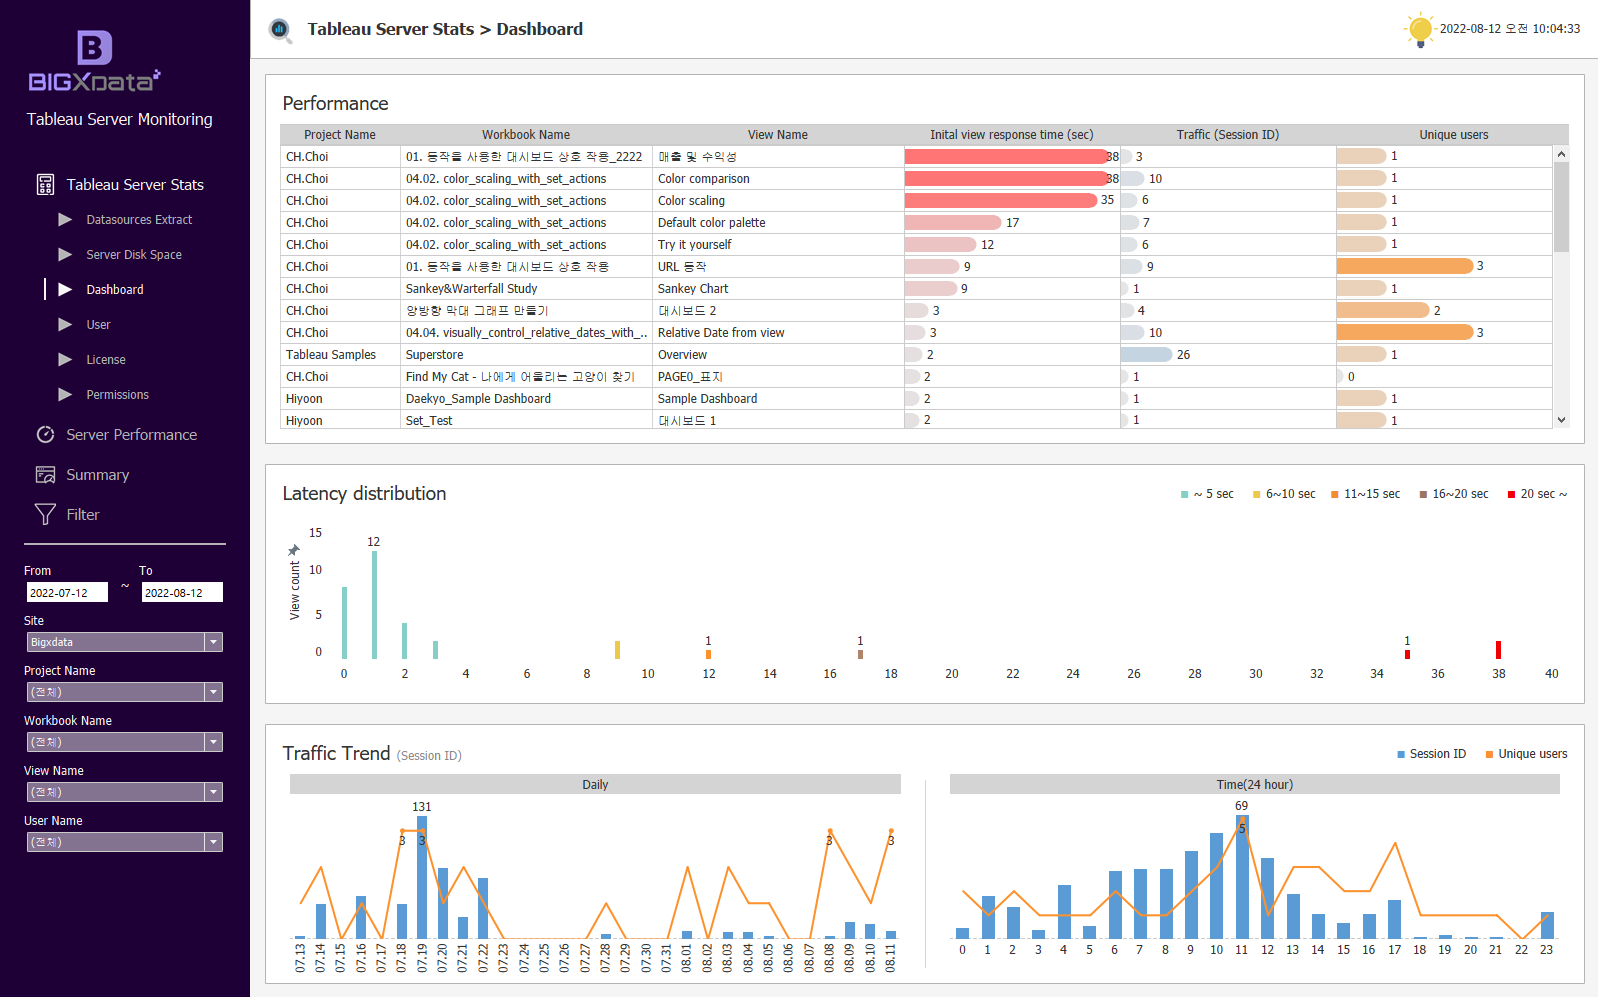
Task: Click the Performance table scroll up arrow
Action: pos(1561,154)
